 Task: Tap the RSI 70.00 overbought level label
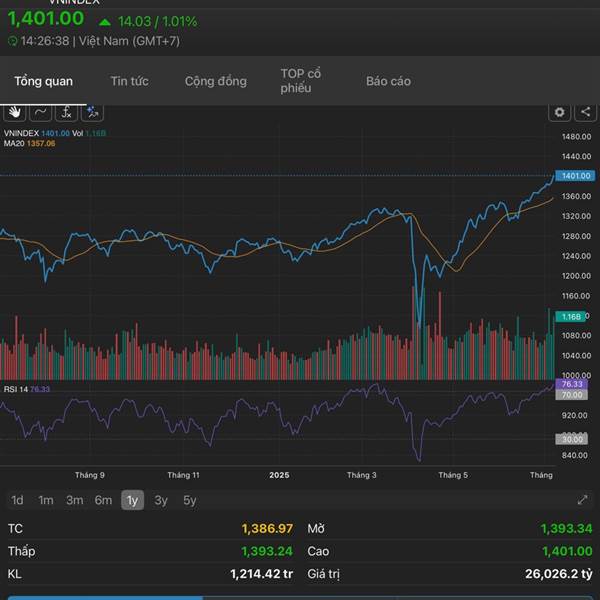(x=571, y=395)
